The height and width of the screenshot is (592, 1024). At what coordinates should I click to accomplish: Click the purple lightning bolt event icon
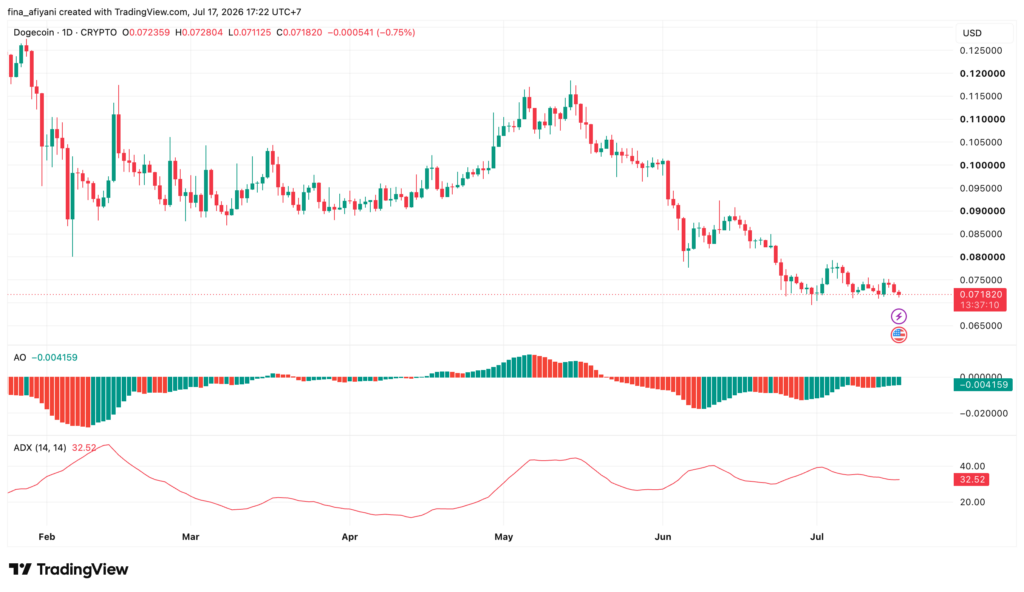899,317
